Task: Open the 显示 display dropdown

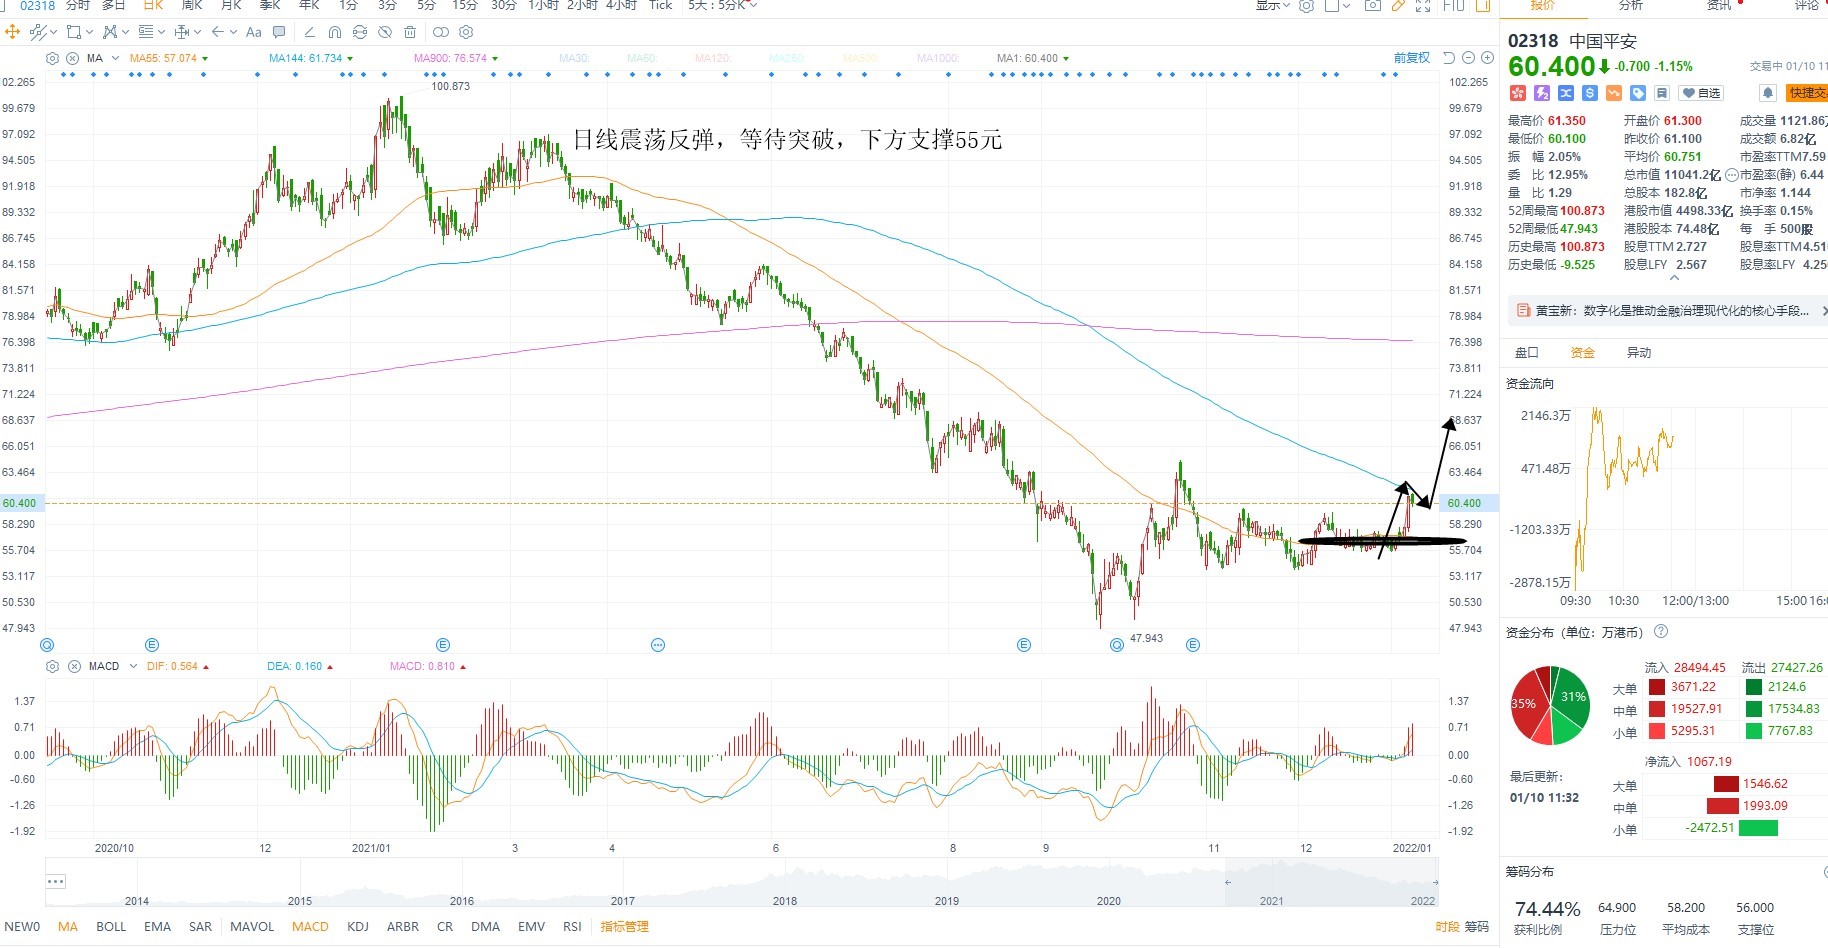Action: coord(1273,6)
